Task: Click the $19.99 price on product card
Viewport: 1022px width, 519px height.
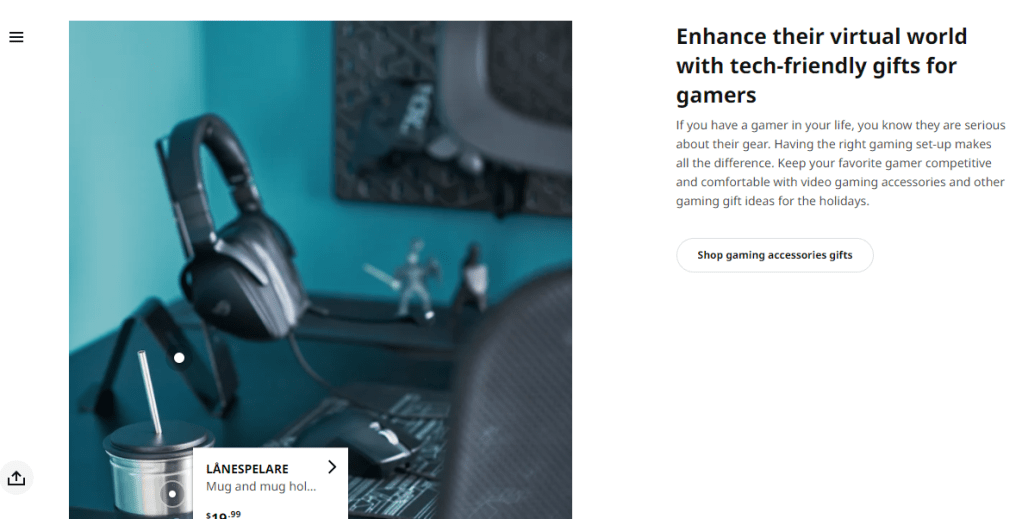Action: pyautogui.click(x=224, y=514)
